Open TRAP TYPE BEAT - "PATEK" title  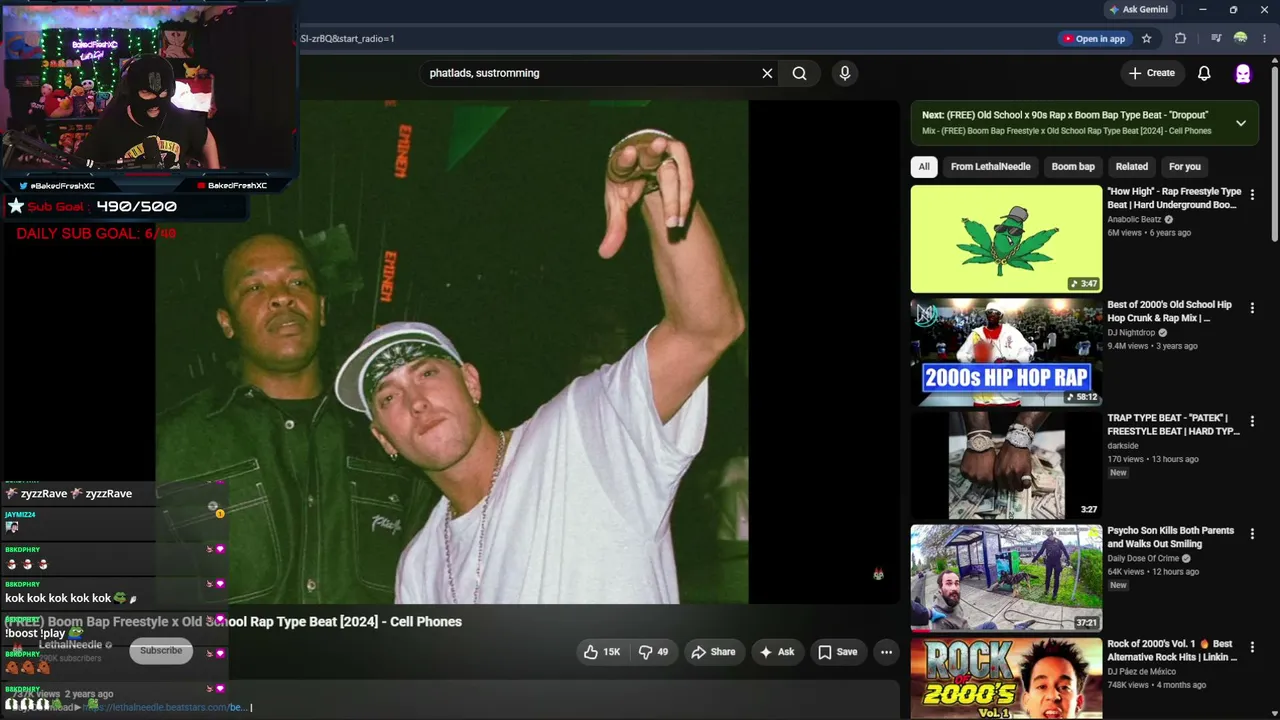pos(1173,424)
